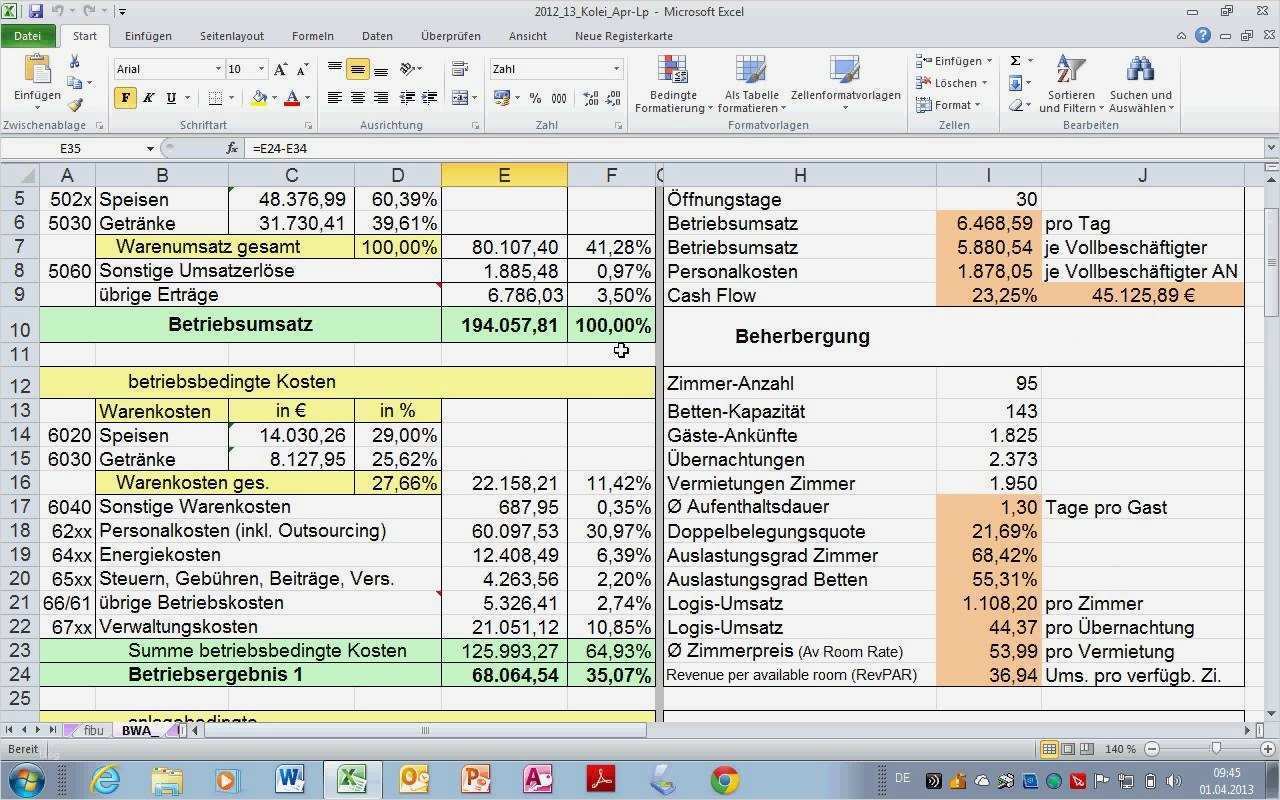This screenshot has height=800, width=1280.
Task: Toggle italic formatting
Action: click(148, 98)
